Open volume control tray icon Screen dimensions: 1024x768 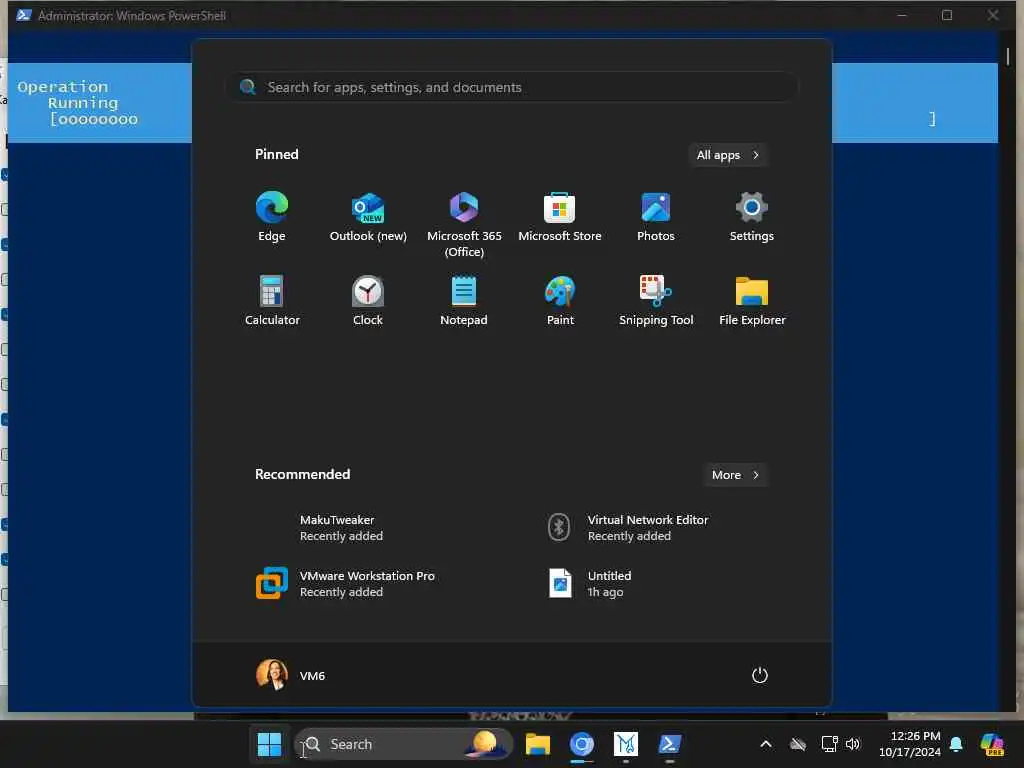tap(853, 744)
